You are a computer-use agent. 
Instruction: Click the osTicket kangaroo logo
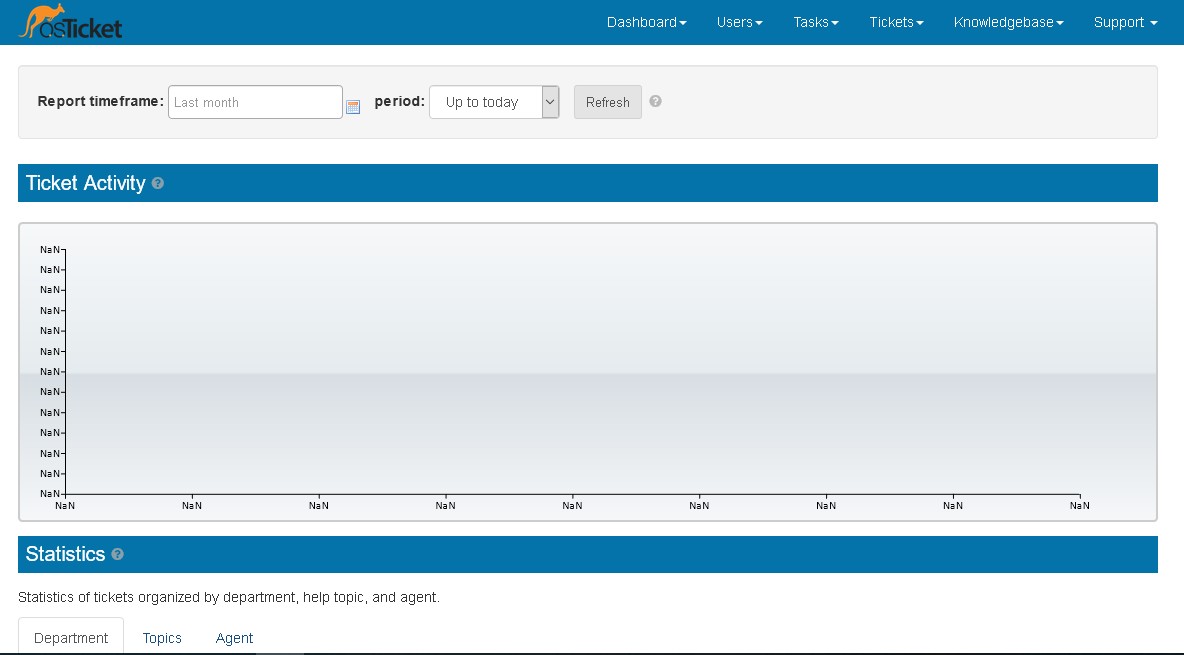(70, 22)
